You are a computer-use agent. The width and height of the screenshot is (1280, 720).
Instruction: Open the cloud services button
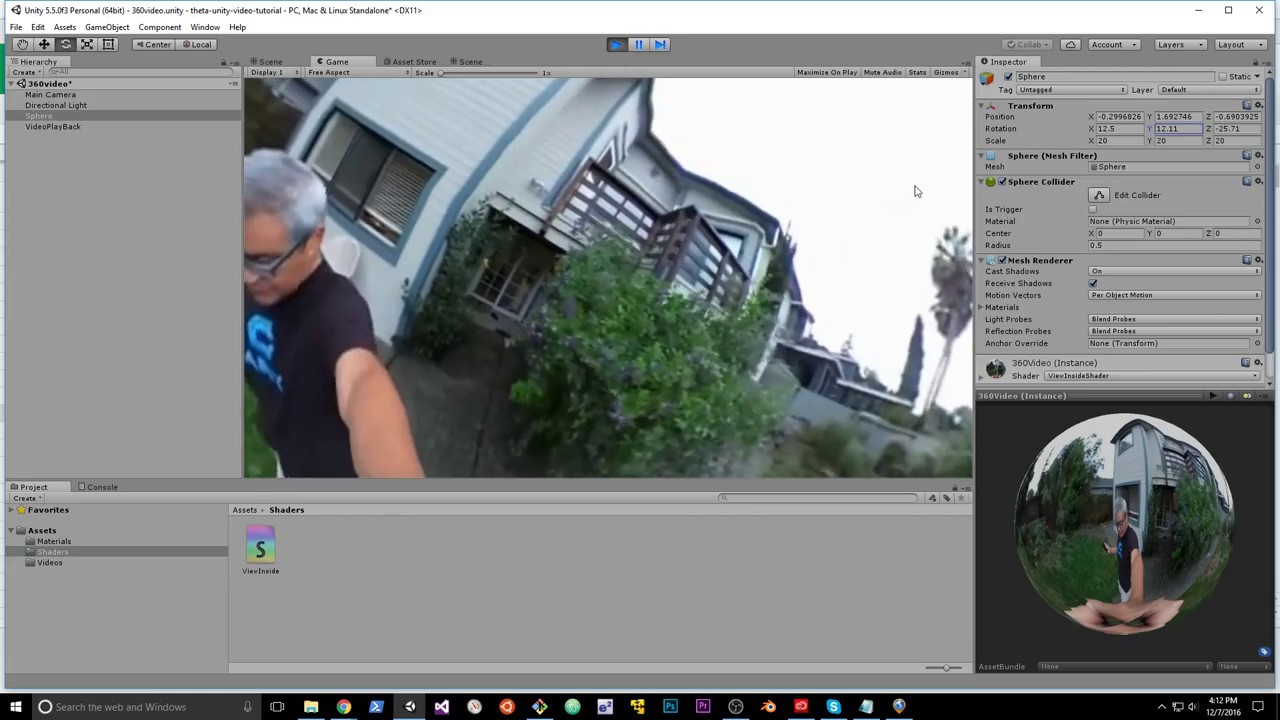[x=1070, y=44]
